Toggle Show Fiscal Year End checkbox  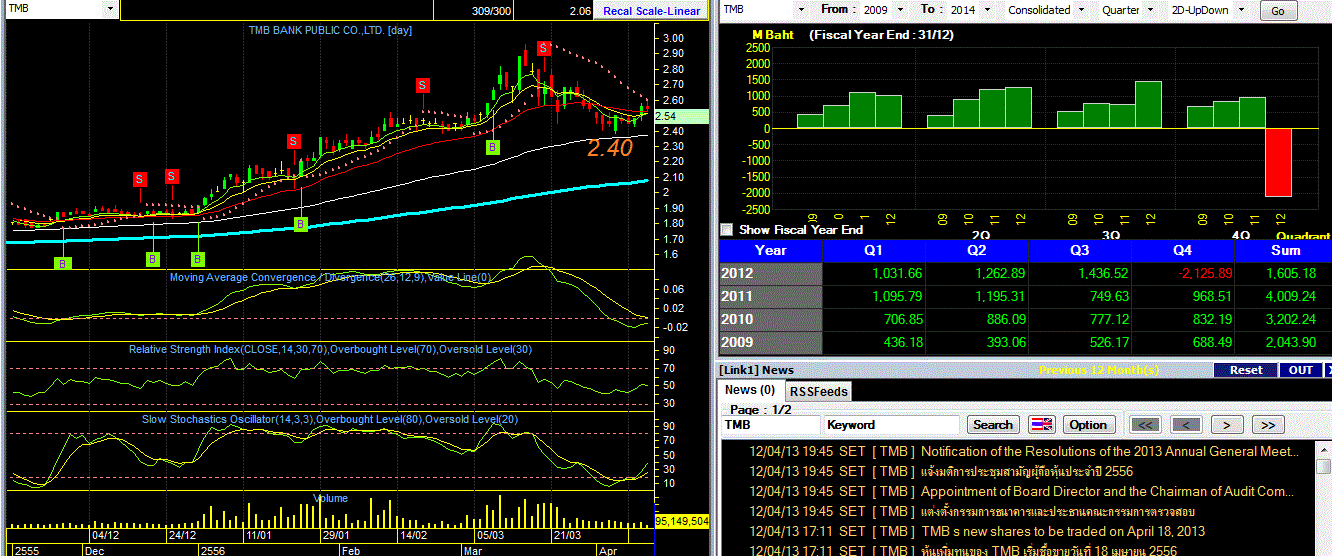click(726, 229)
